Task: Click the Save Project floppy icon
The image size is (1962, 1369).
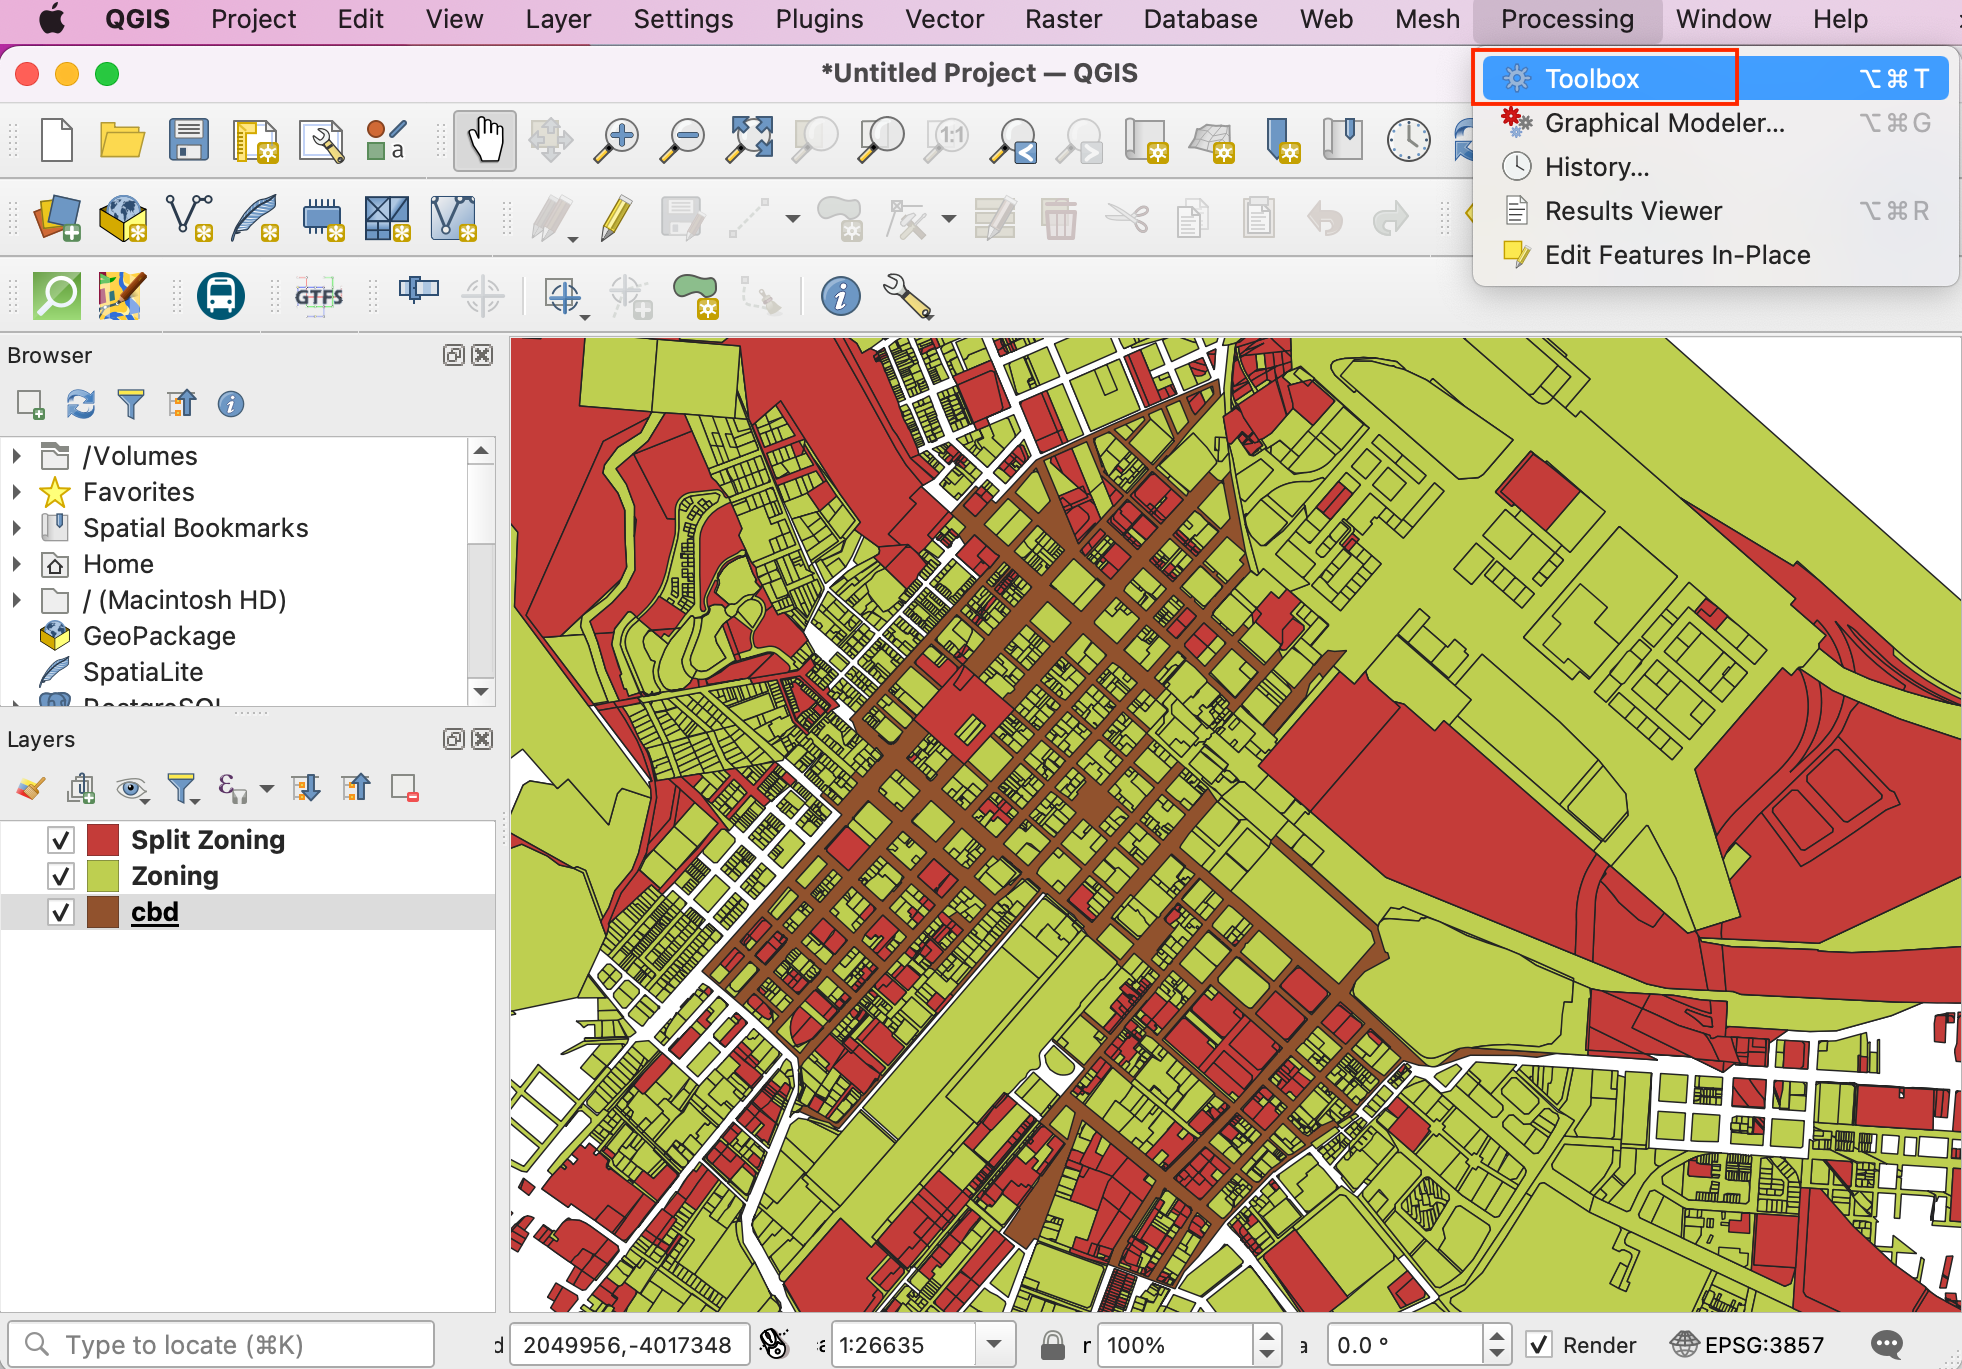Action: (x=188, y=140)
